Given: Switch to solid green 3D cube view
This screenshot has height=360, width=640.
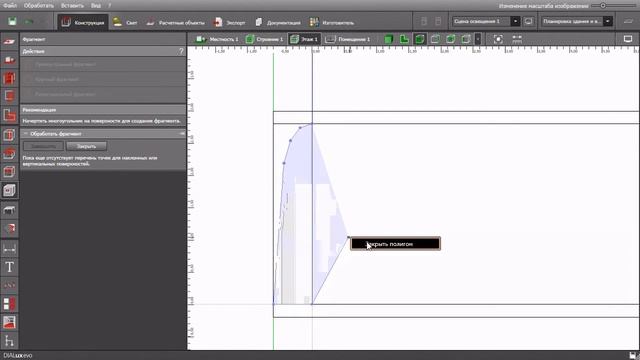Looking at the screenshot, I should (389, 39).
